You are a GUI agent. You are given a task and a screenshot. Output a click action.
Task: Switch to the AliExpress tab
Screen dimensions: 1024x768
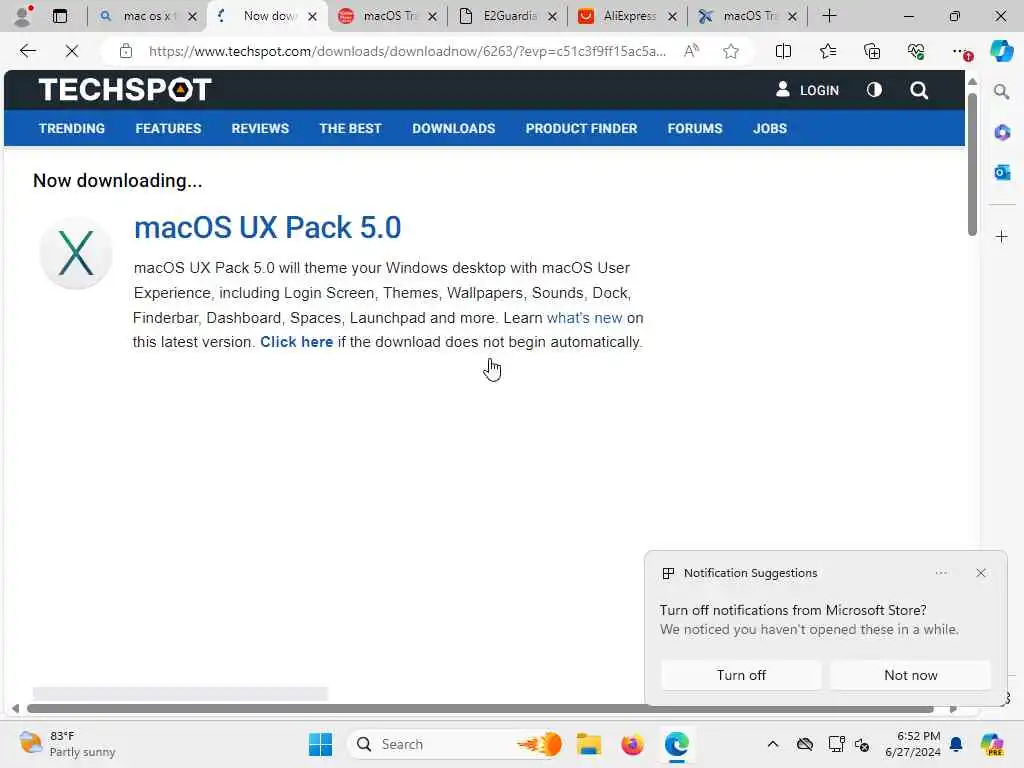coord(629,16)
